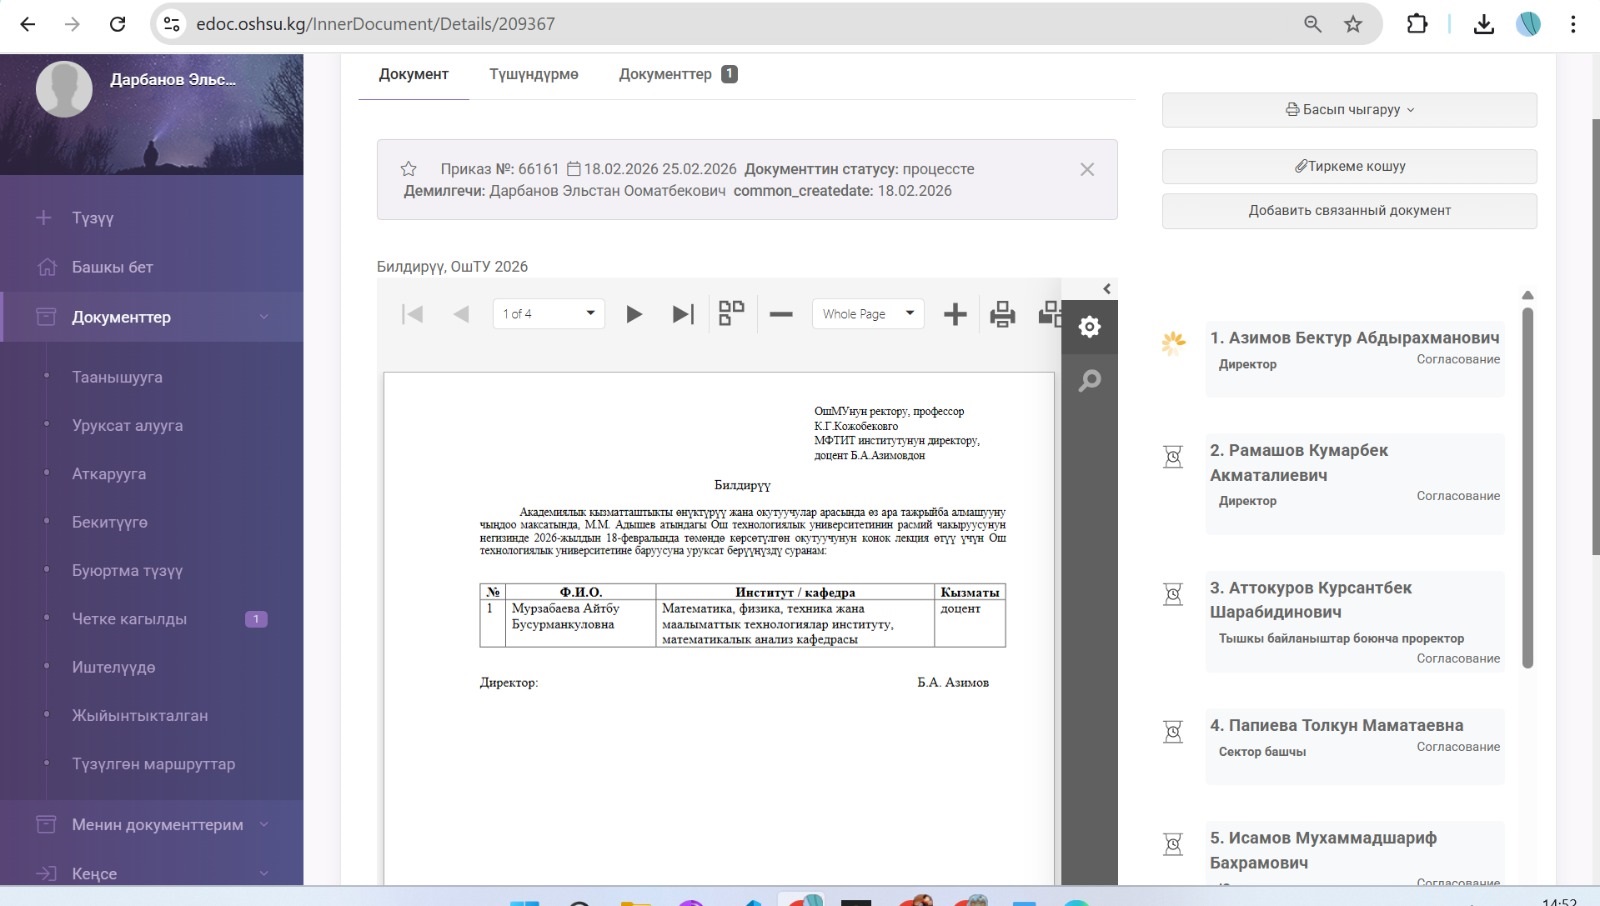Toggle multi-page view mode icon
The height and width of the screenshot is (906, 1600).
click(731, 314)
